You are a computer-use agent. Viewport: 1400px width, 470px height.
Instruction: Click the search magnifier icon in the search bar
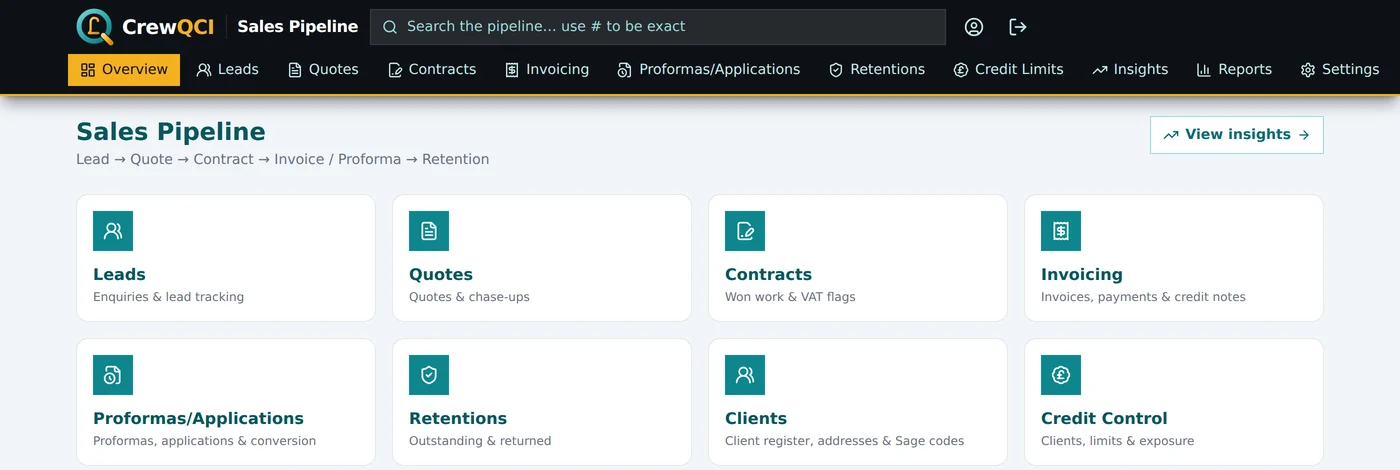(390, 27)
